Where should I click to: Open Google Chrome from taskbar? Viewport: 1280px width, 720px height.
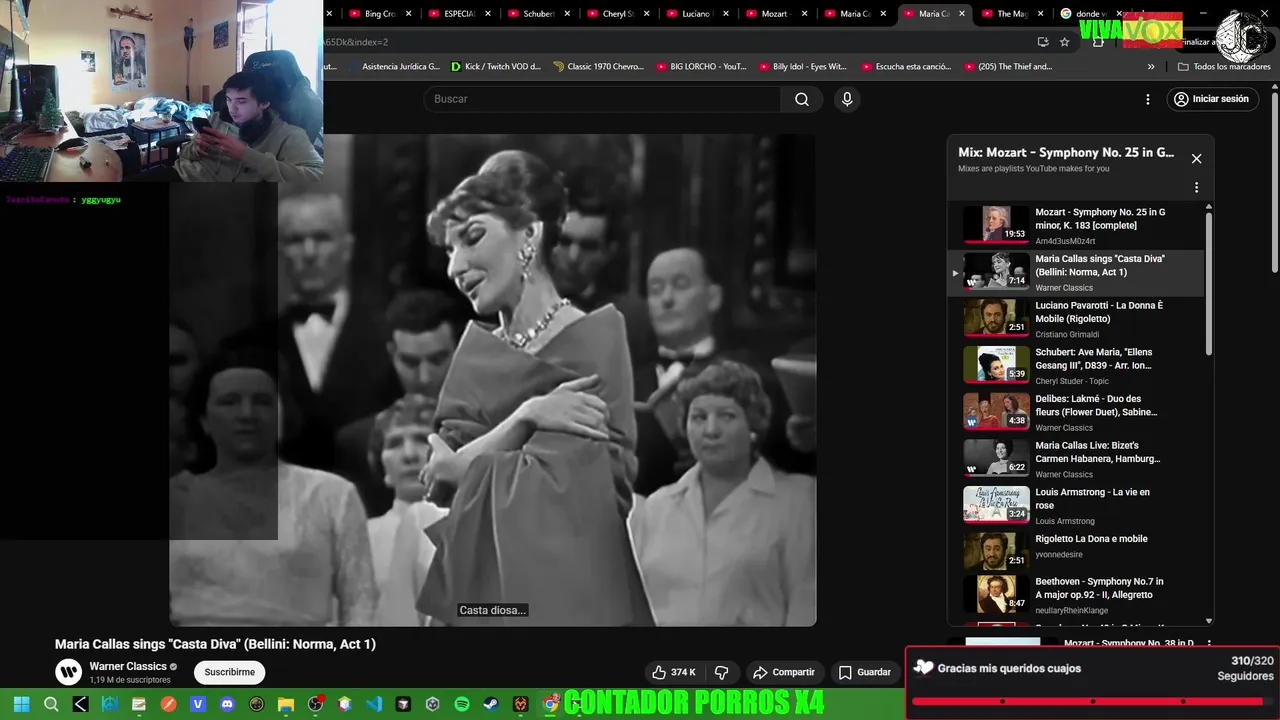point(550,705)
